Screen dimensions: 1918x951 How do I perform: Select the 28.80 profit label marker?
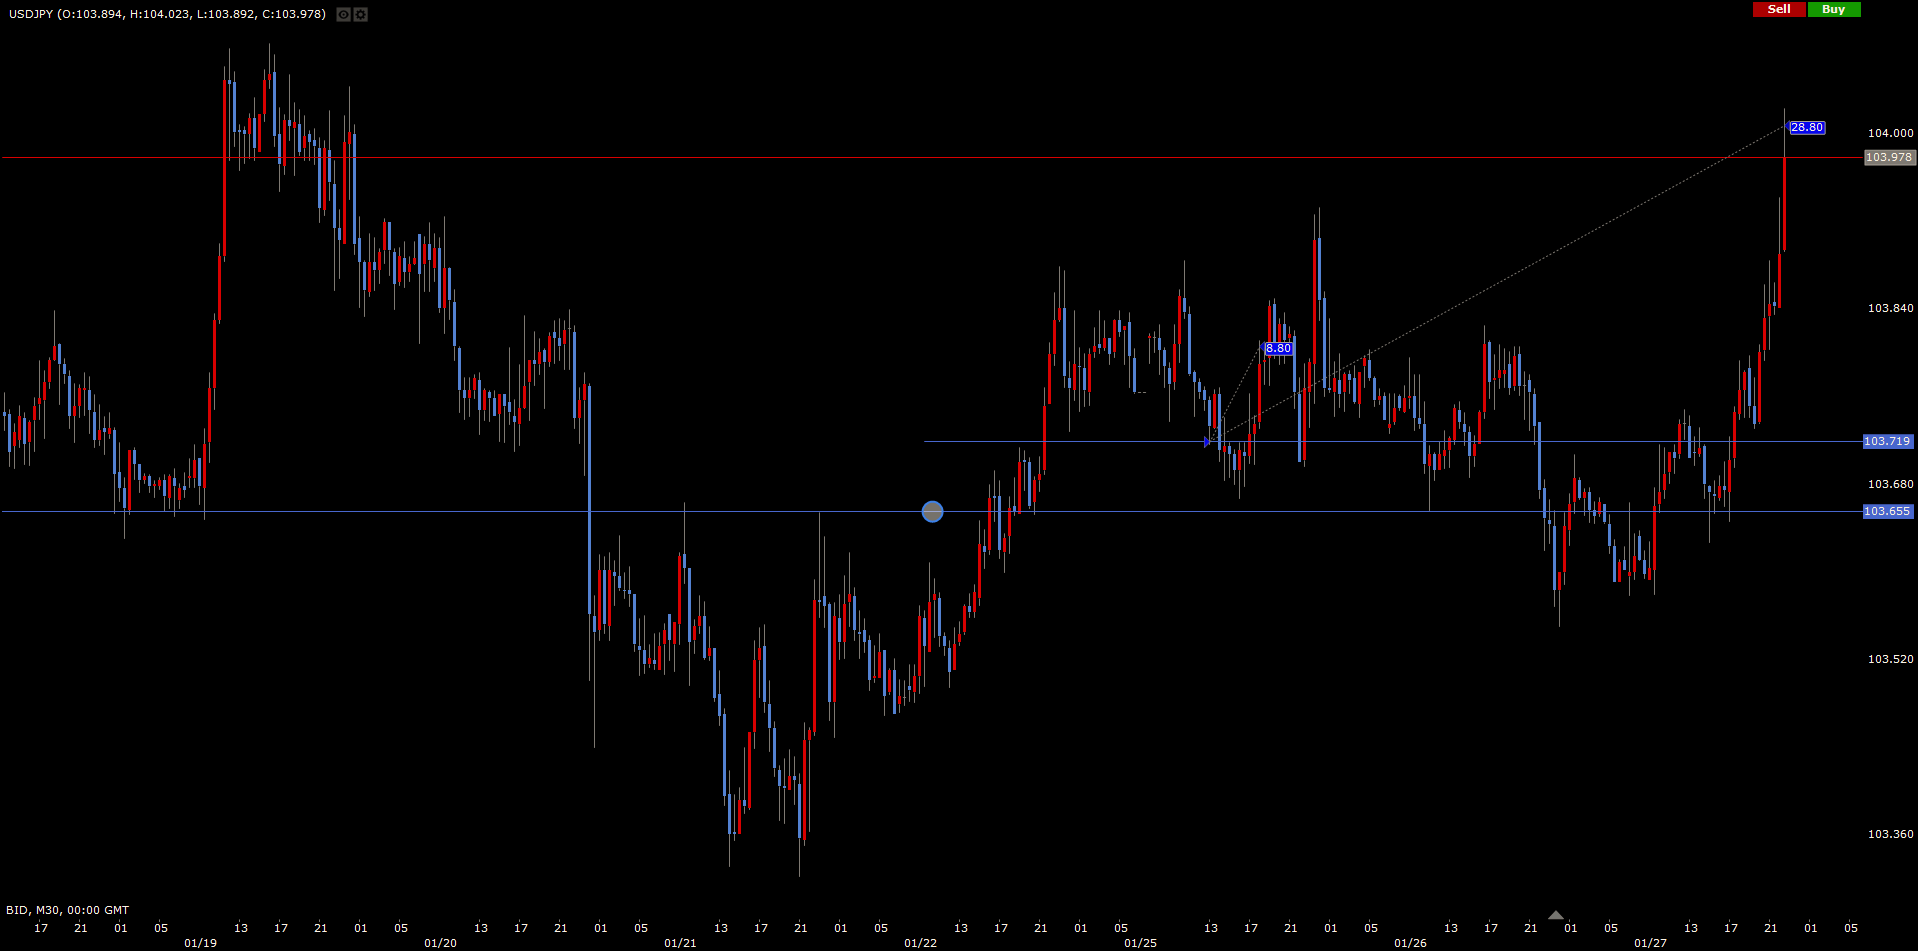click(x=1807, y=128)
